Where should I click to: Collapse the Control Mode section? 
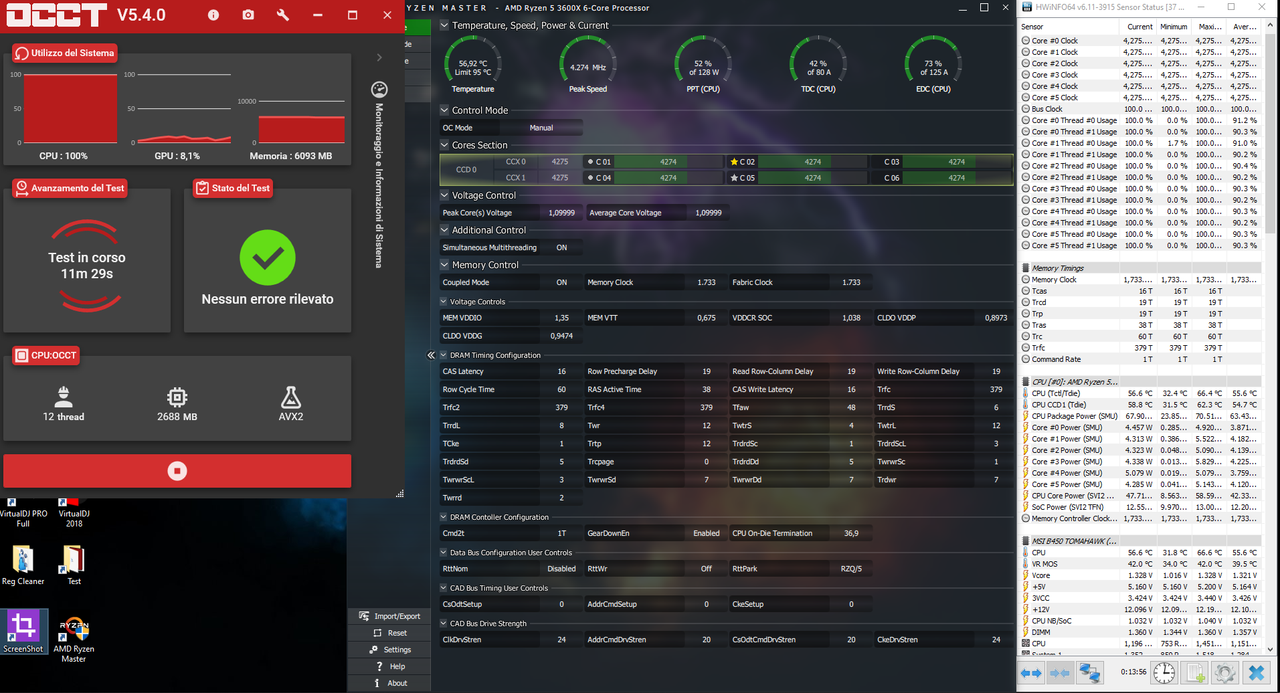[445, 110]
